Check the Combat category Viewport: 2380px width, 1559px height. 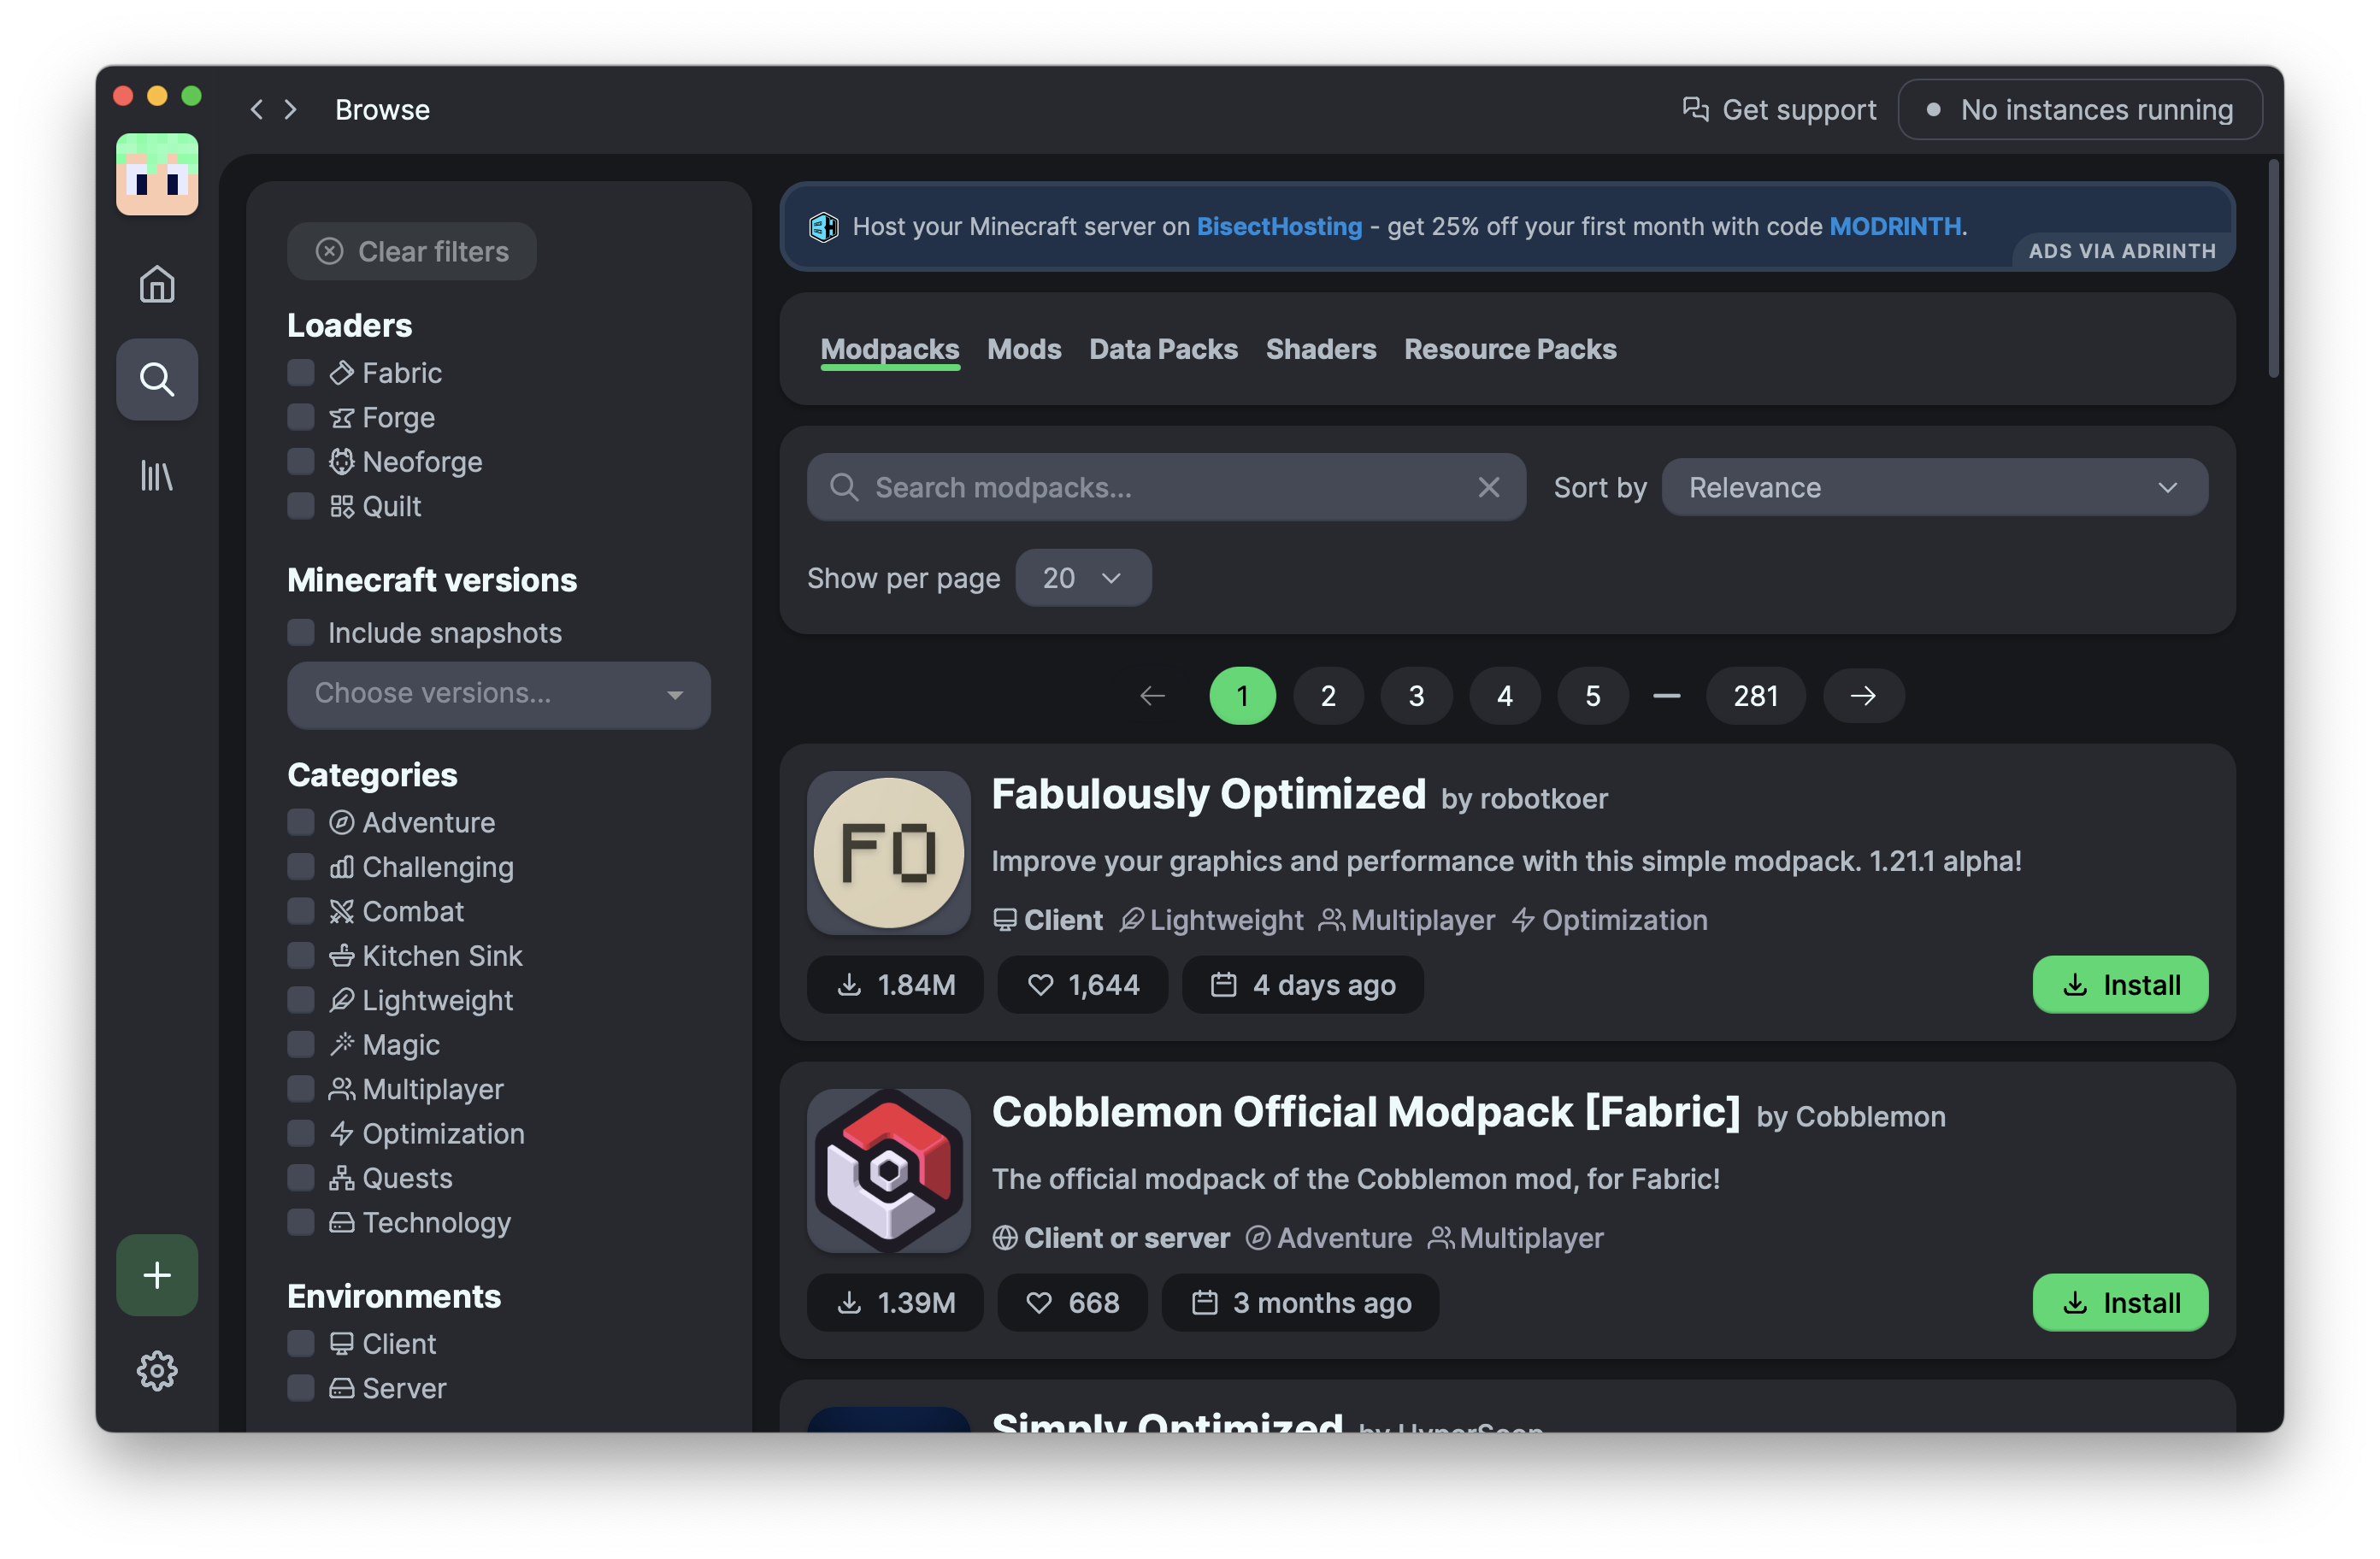[301, 911]
